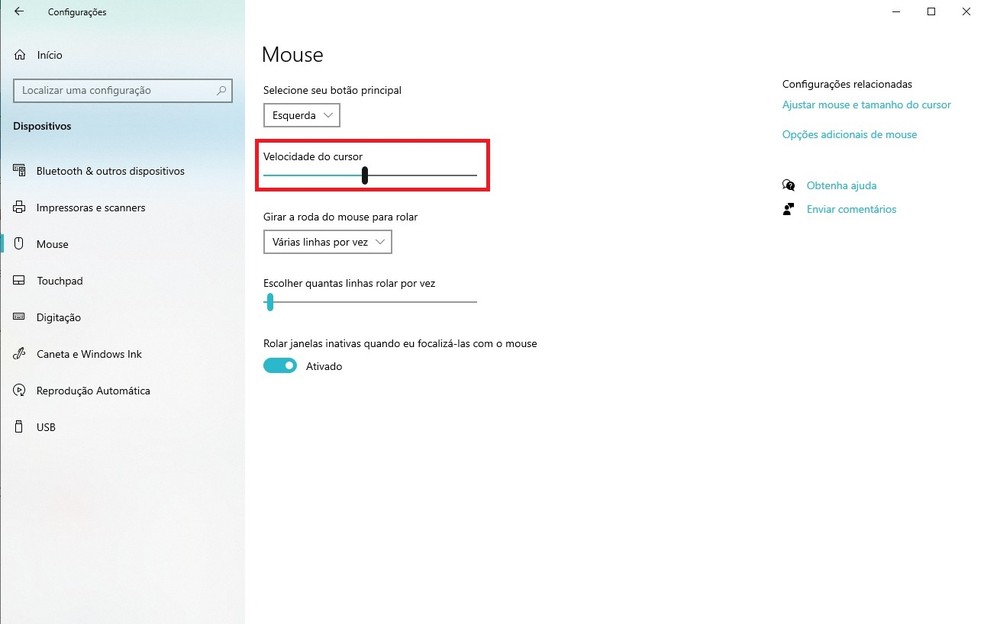Open the Touchpad settings page
The height and width of the screenshot is (624, 984).
pos(59,281)
